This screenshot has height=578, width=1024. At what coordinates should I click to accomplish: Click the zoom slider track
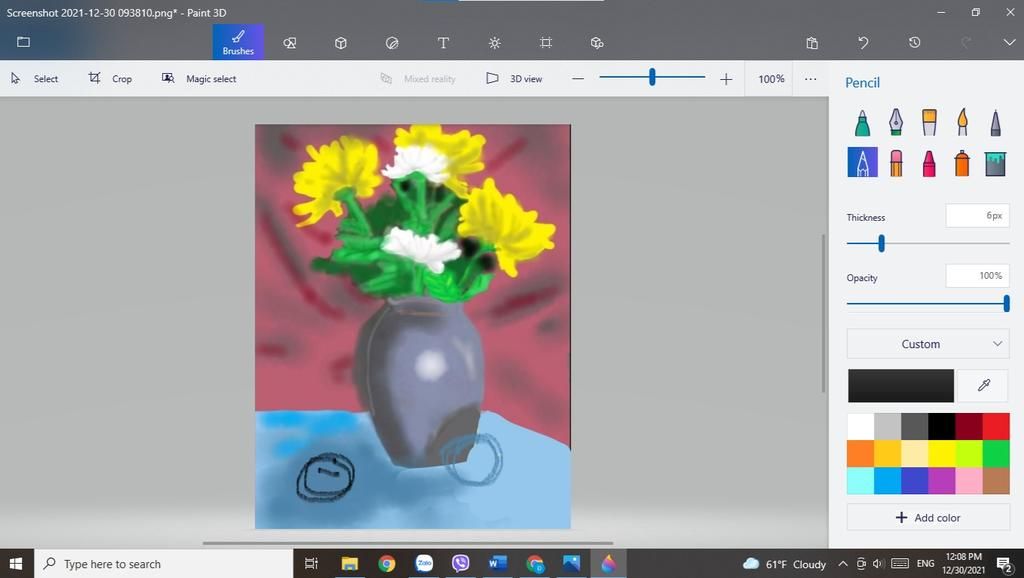pyautogui.click(x=652, y=77)
